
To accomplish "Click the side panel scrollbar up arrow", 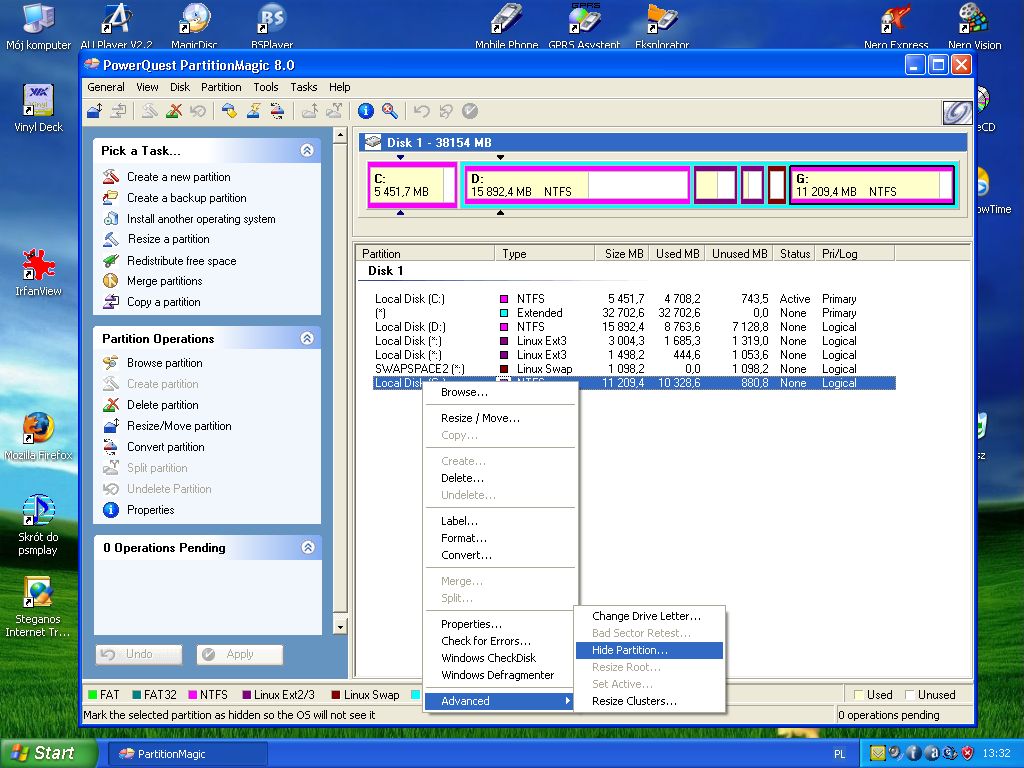I will [x=340, y=135].
